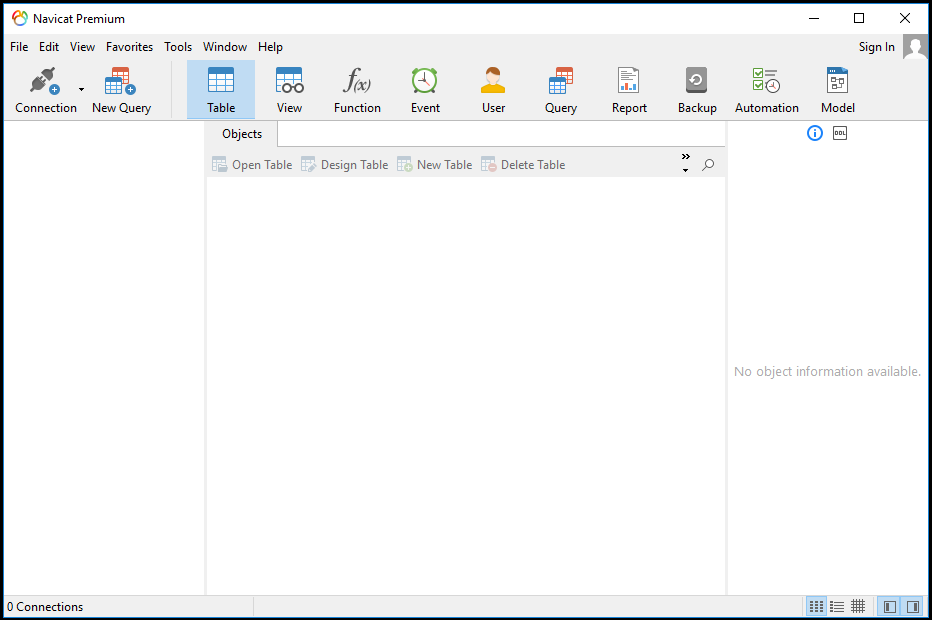
Task: Switch to the Objects tab
Action: pos(242,134)
